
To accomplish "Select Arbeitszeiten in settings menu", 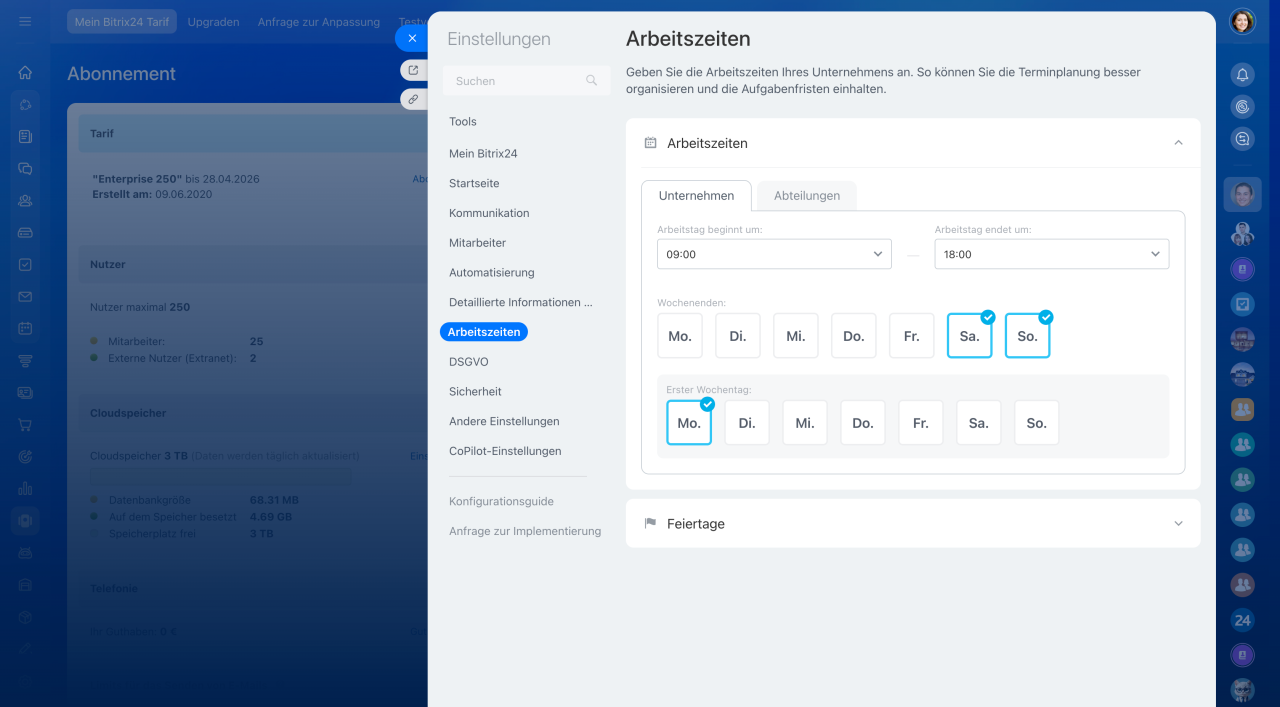I will (484, 332).
